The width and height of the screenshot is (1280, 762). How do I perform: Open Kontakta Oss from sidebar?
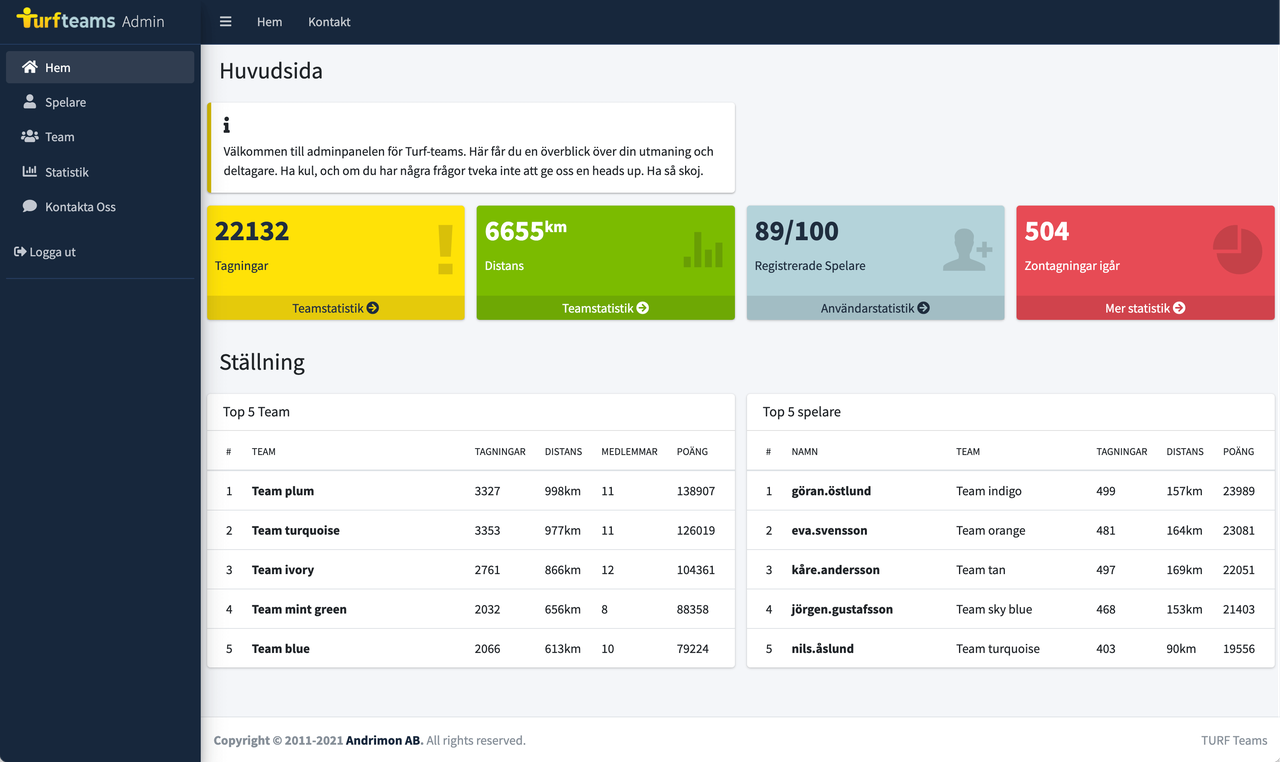click(100, 206)
